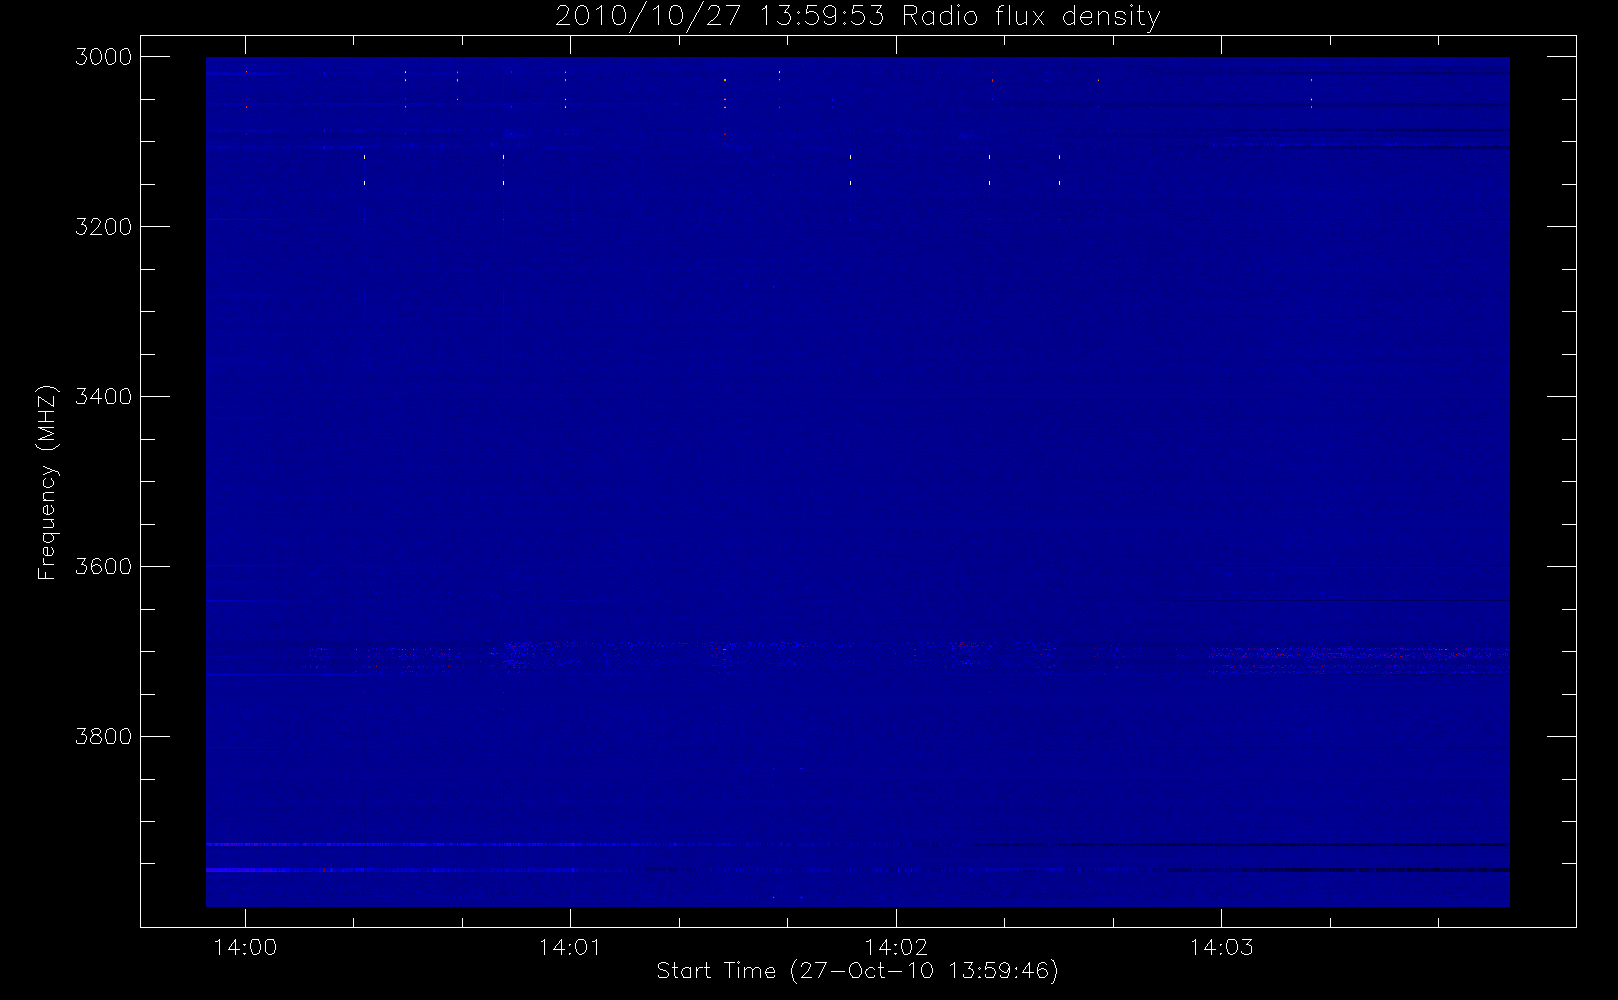The height and width of the screenshot is (1000, 1618).
Task: Click the 14:02 time axis label
Action: [896, 947]
